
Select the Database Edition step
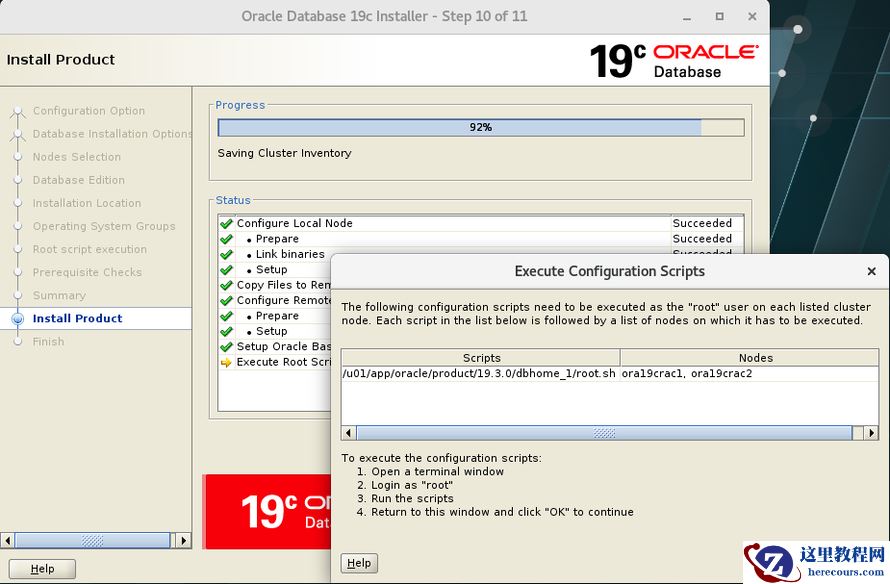pos(78,180)
